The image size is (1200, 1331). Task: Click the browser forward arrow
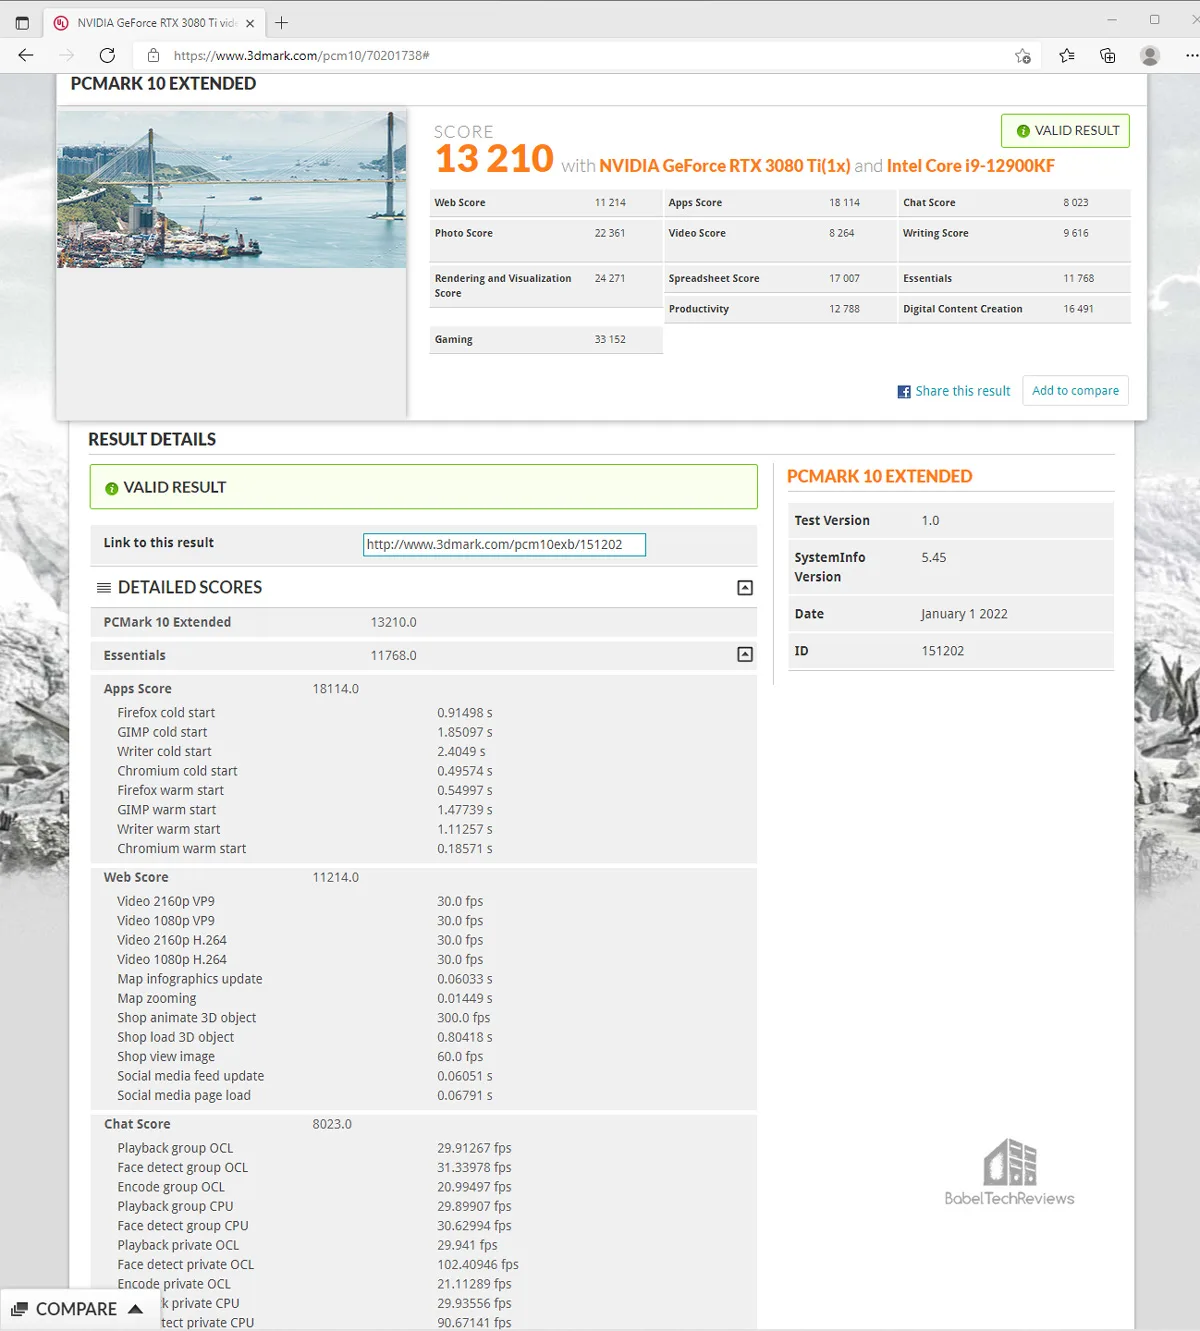66,55
